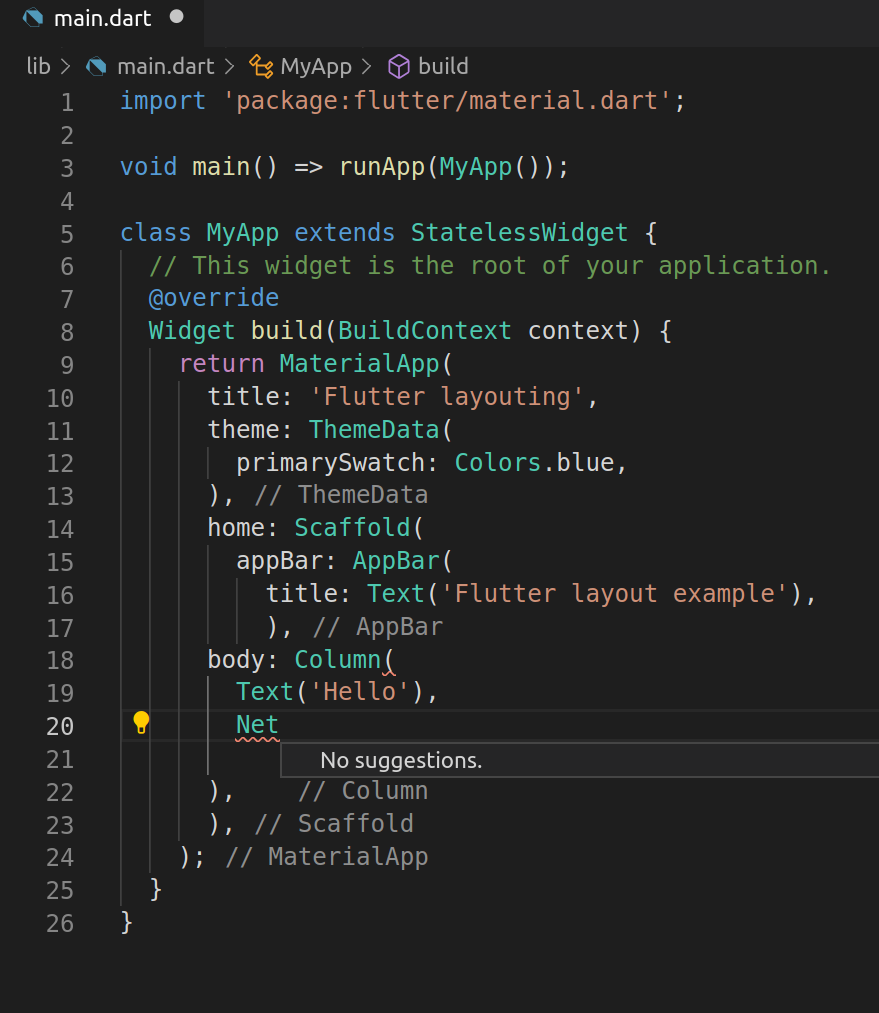Click 'Colors' on line 12
This screenshot has height=1013, width=879.
click(497, 463)
